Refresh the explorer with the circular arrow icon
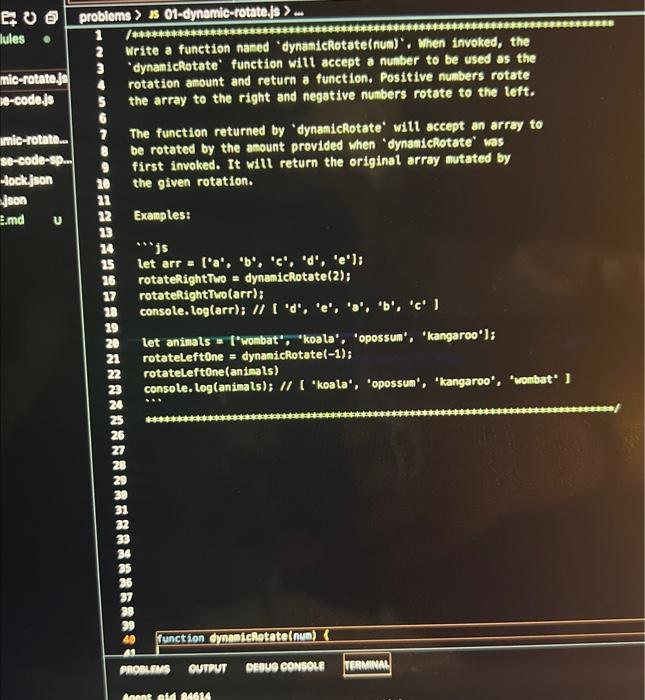This screenshot has height=700, width=645. click(30, 18)
